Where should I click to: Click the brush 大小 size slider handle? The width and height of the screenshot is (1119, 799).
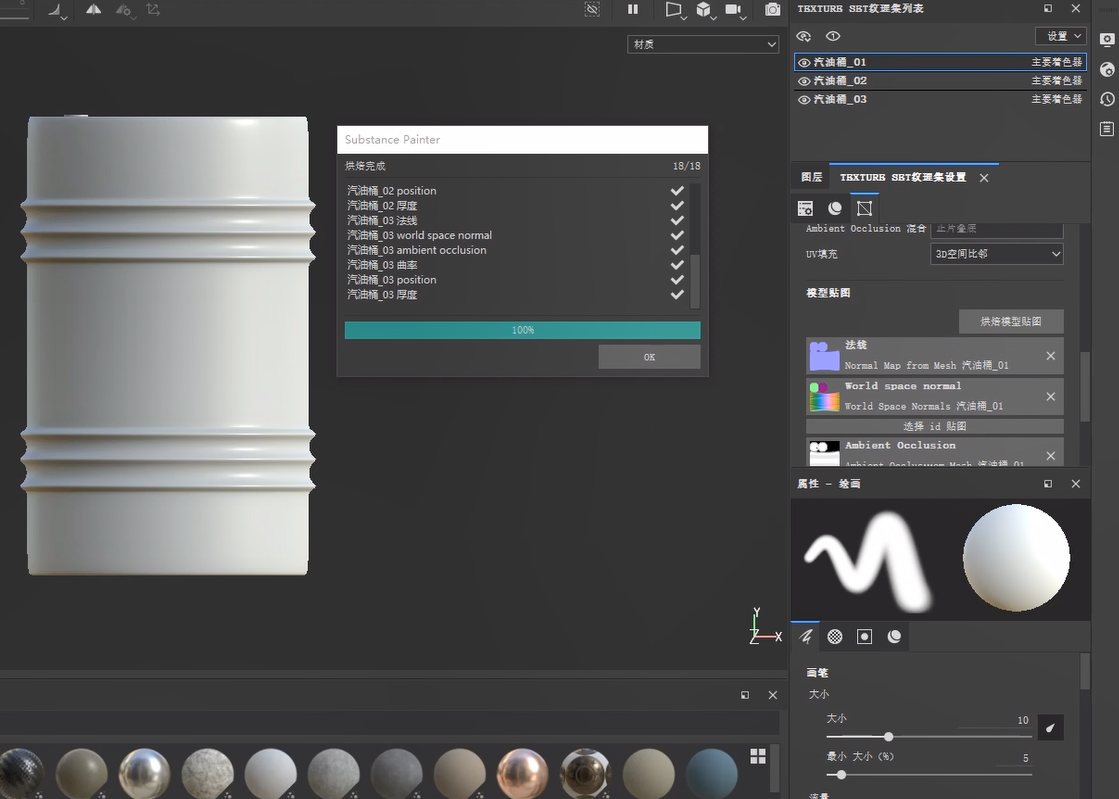[888, 737]
